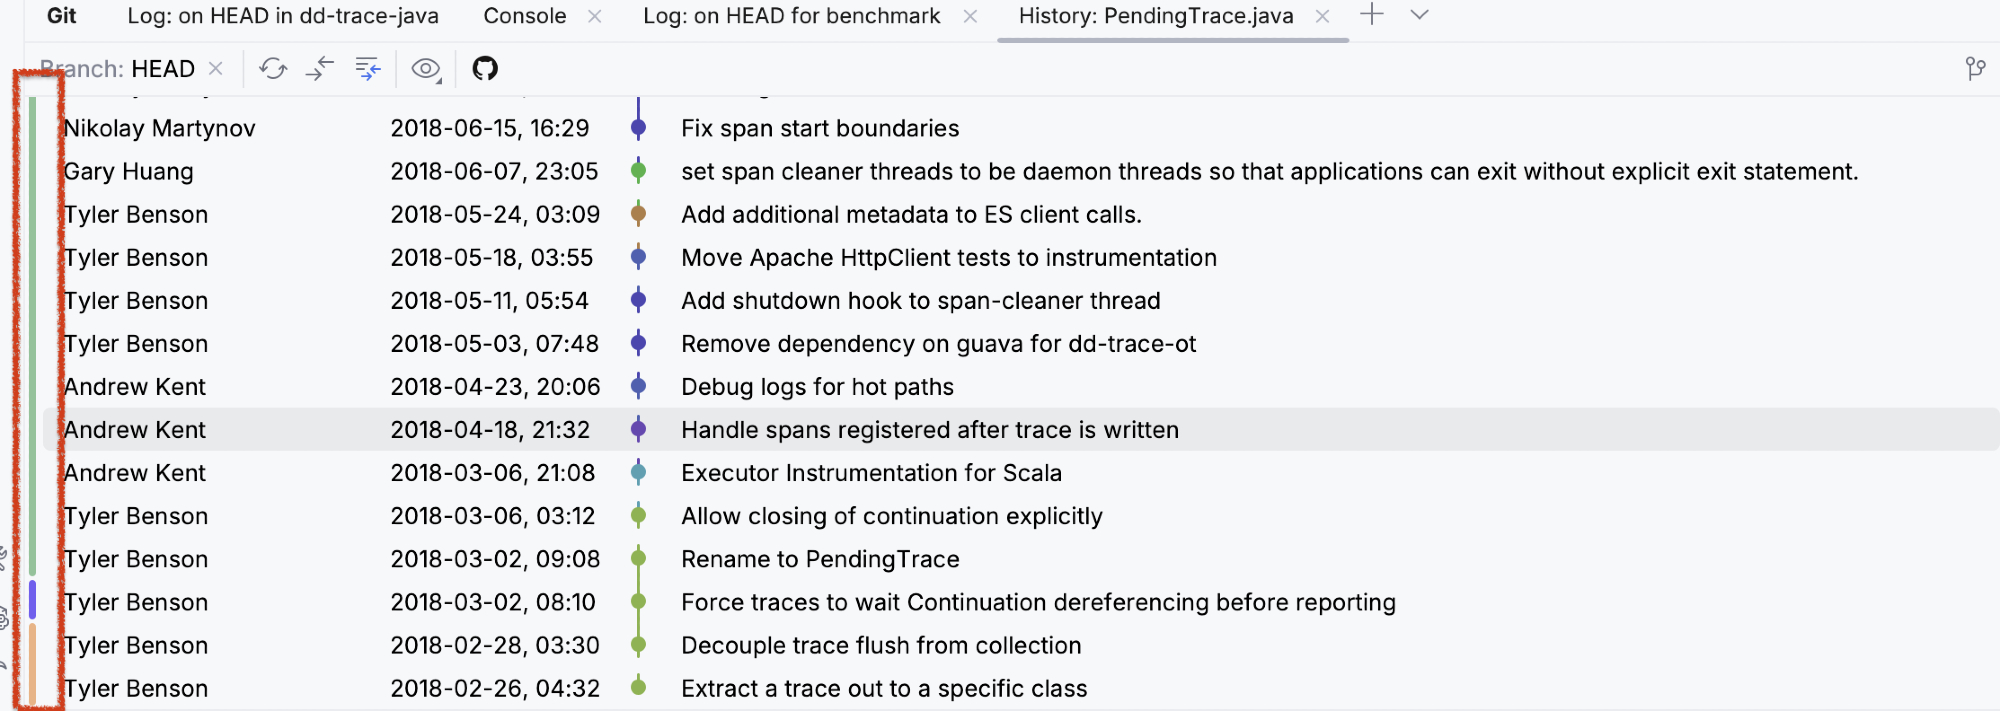Viewport: 2000px width, 711px height.
Task: Click the Refresh log icon
Action: click(273, 69)
